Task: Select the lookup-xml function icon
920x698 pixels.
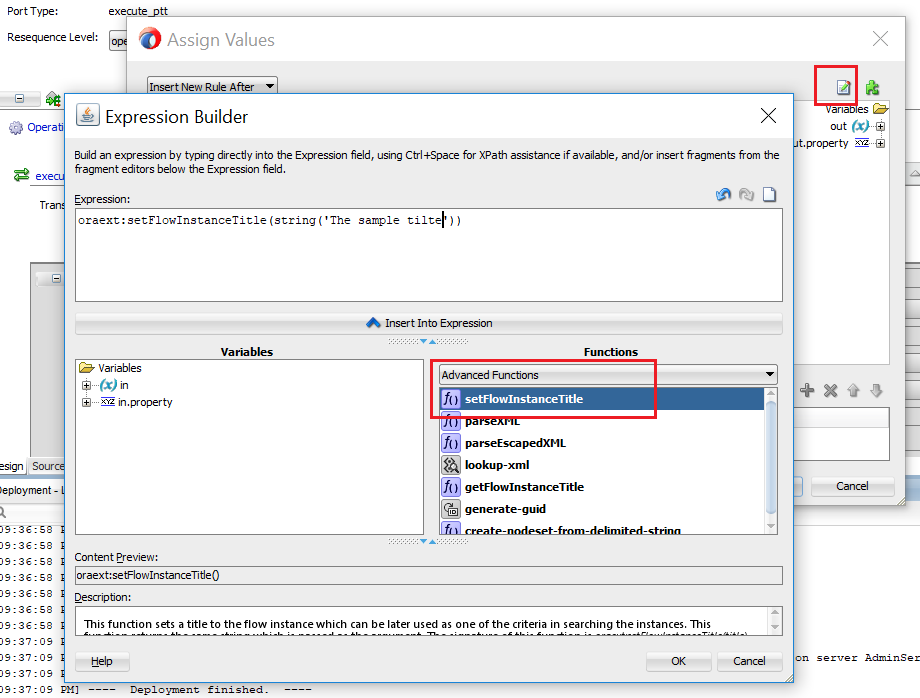Action: [452, 464]
